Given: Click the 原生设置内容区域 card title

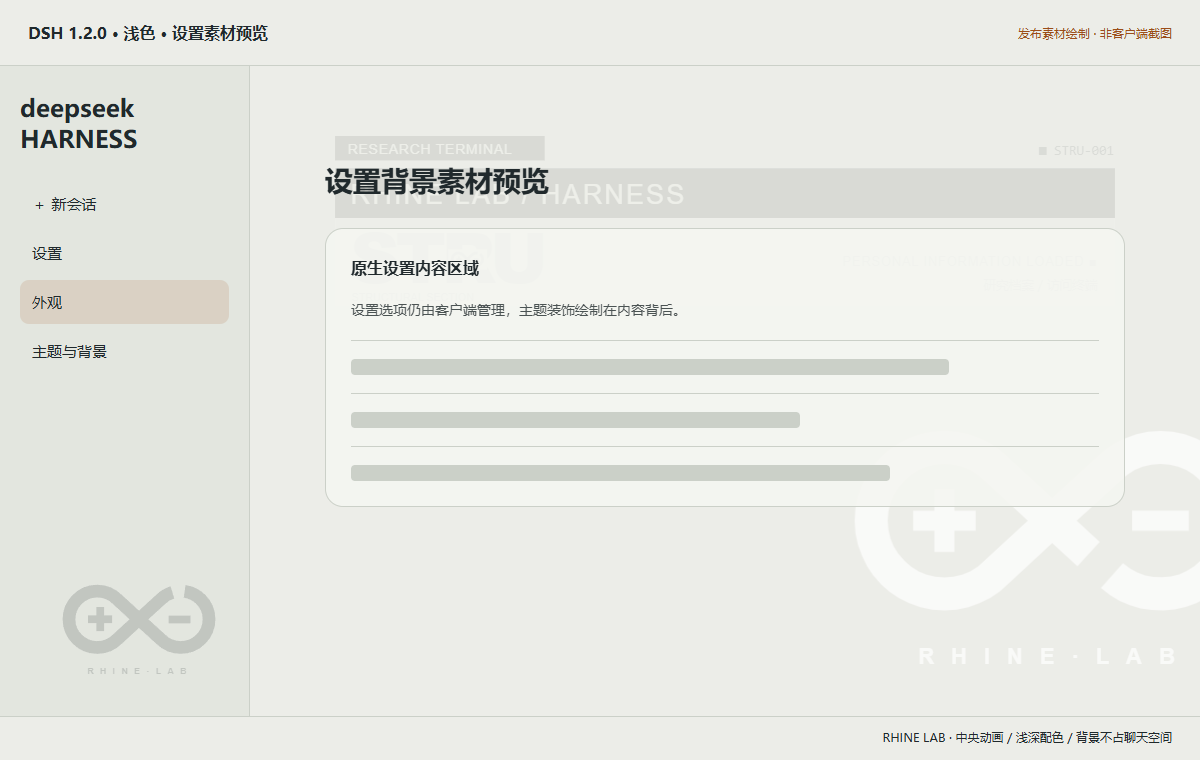Looking at the screenshot, I should point(415,268).
